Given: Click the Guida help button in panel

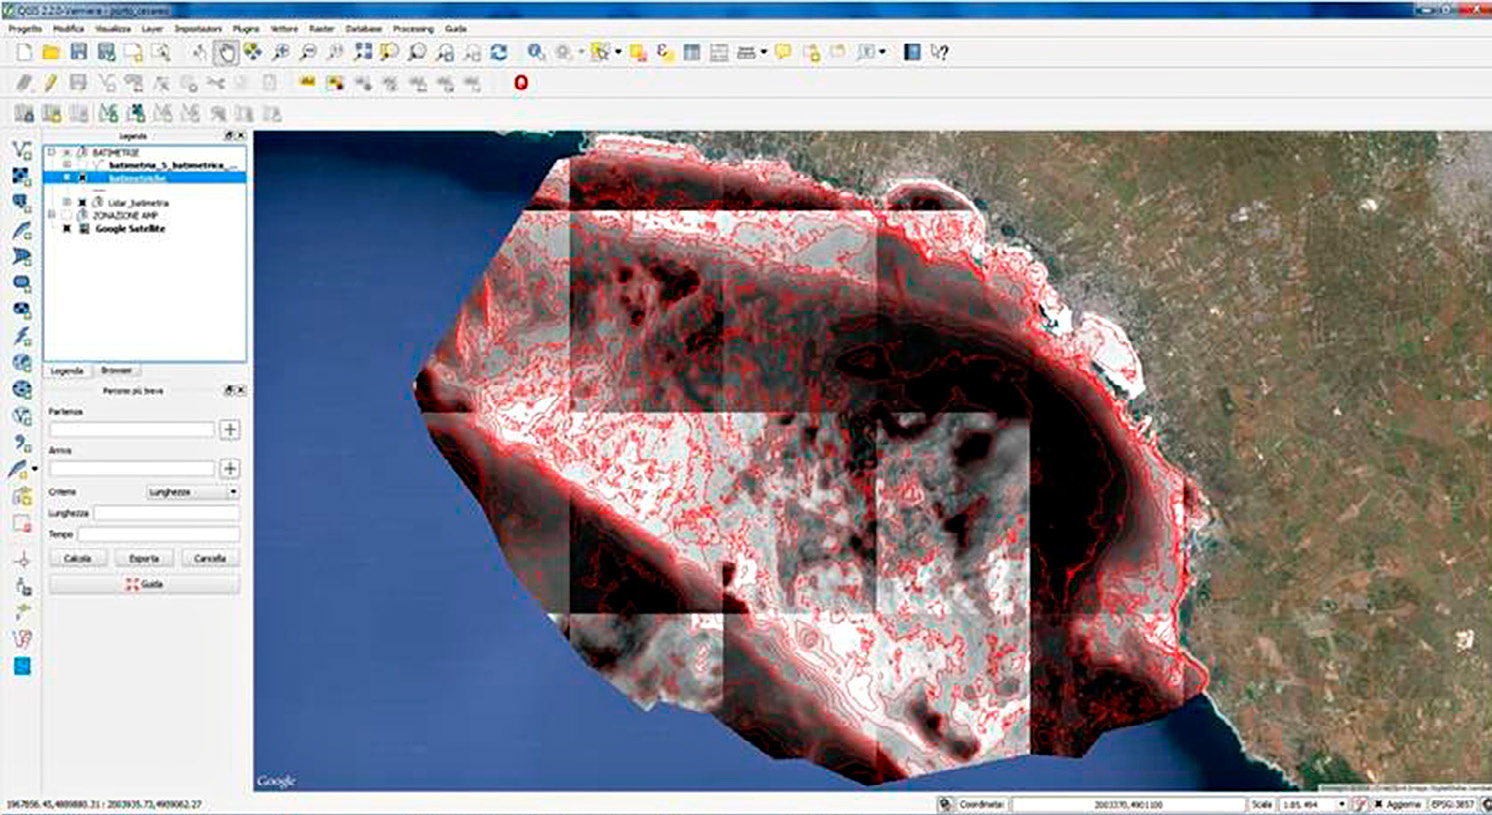Looking at the screenshot, I should tap(145, 584).
